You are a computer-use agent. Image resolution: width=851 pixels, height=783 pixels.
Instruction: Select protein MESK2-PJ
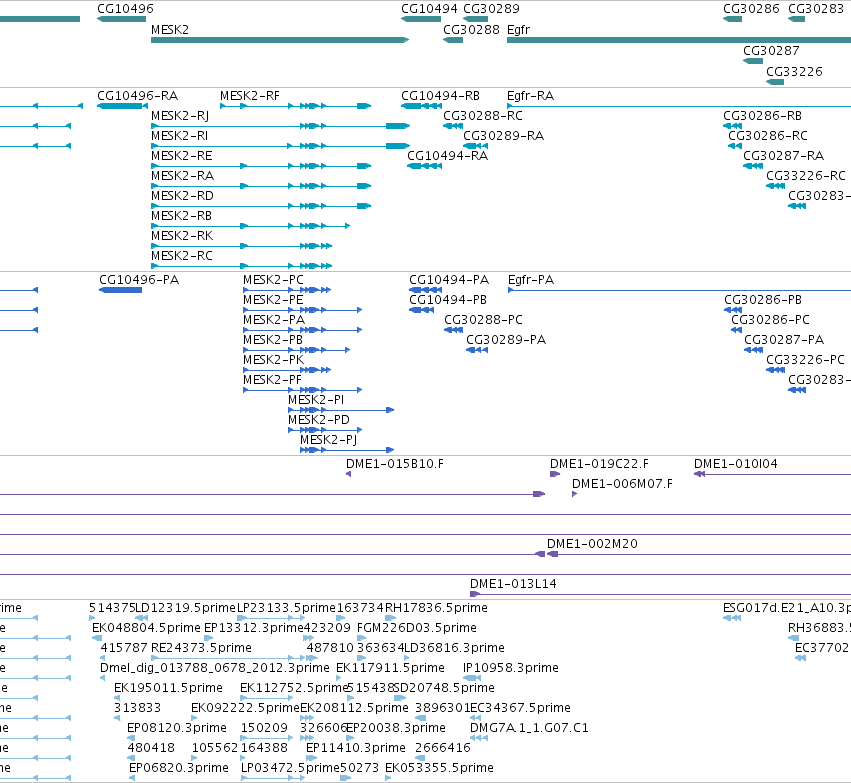[328, 440]
